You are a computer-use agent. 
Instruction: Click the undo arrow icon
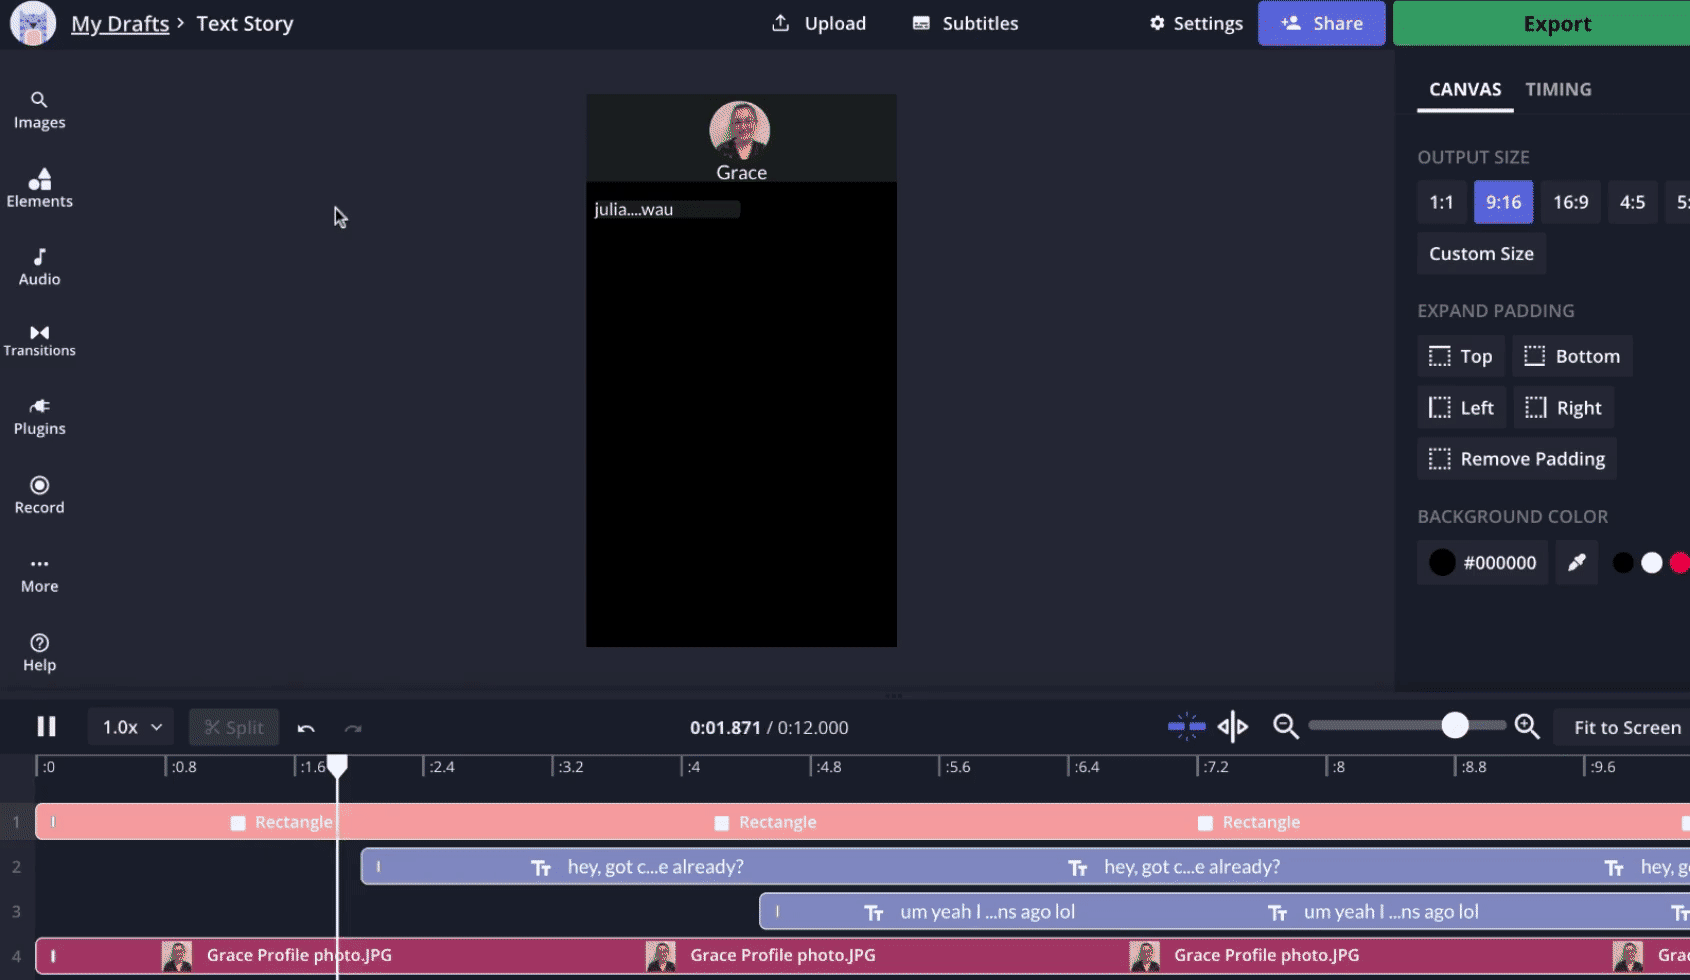pos(306,728)
